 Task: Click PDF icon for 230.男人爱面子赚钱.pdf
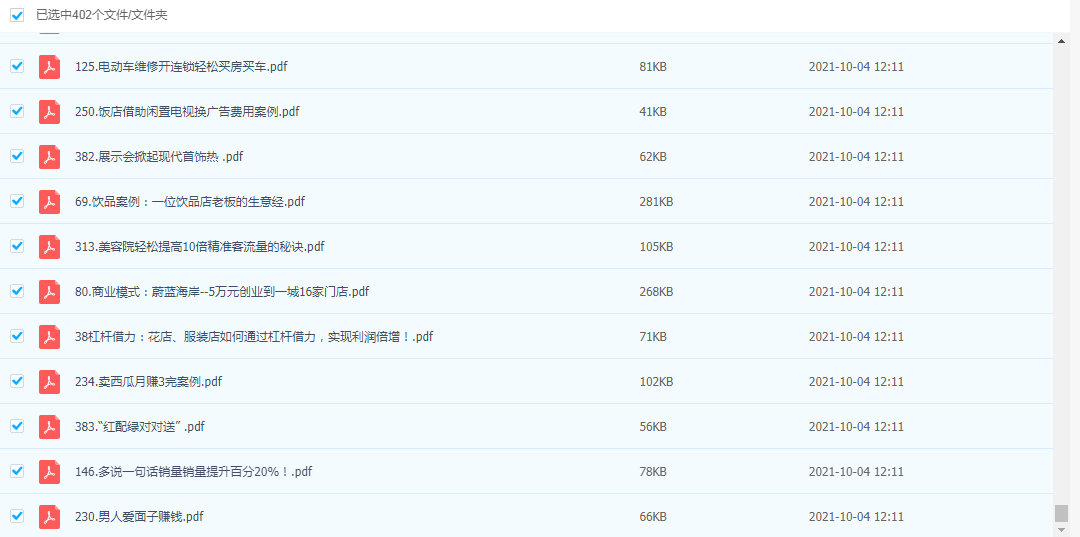point(49,517)
